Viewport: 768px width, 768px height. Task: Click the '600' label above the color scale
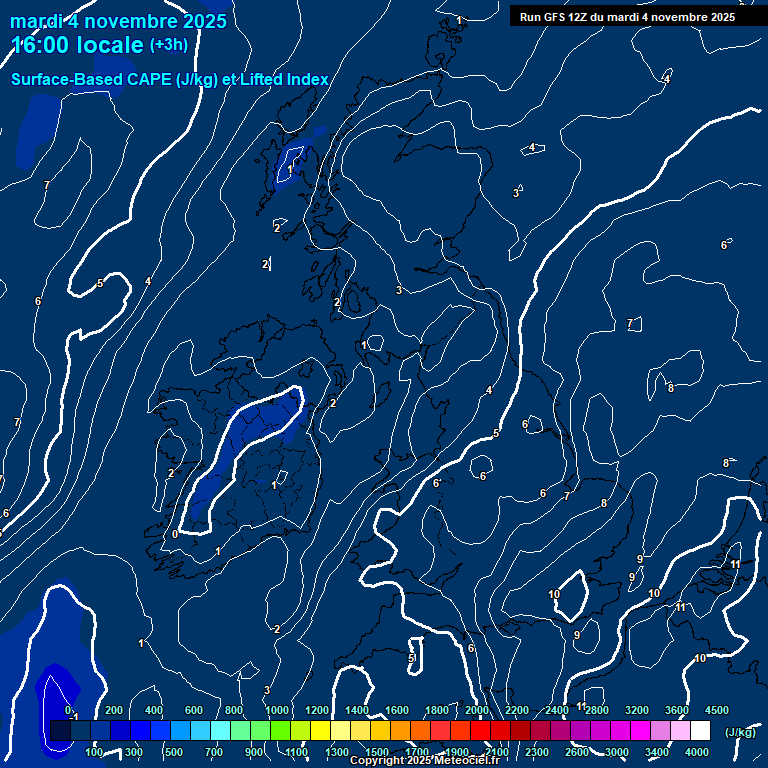193,710
